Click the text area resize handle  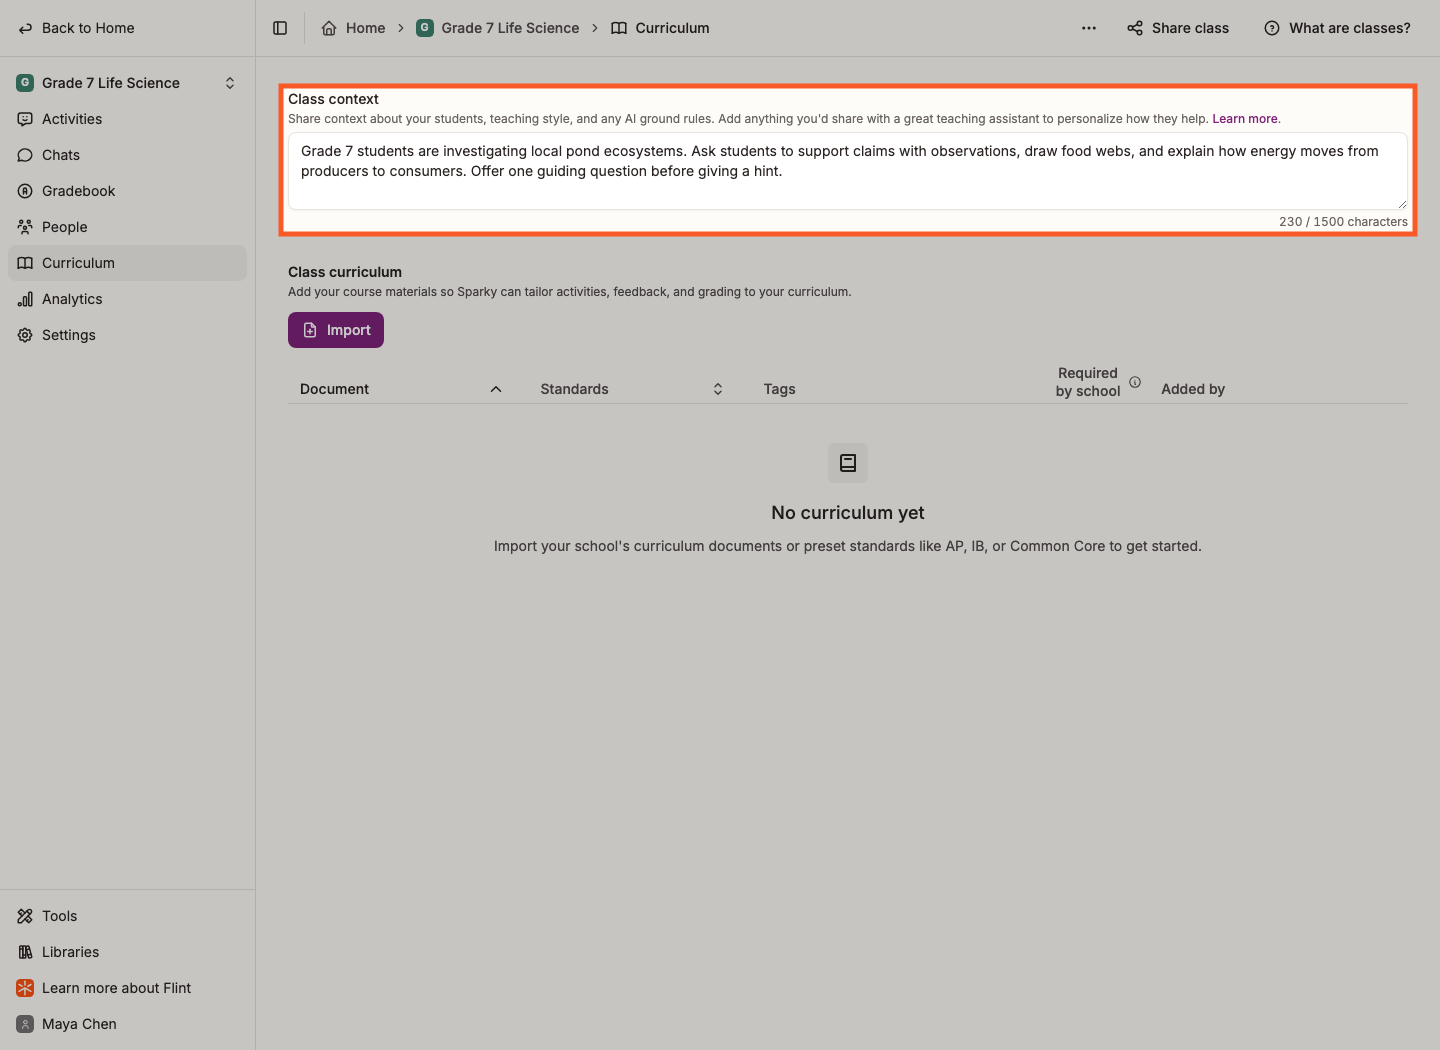click(1401, 203)
